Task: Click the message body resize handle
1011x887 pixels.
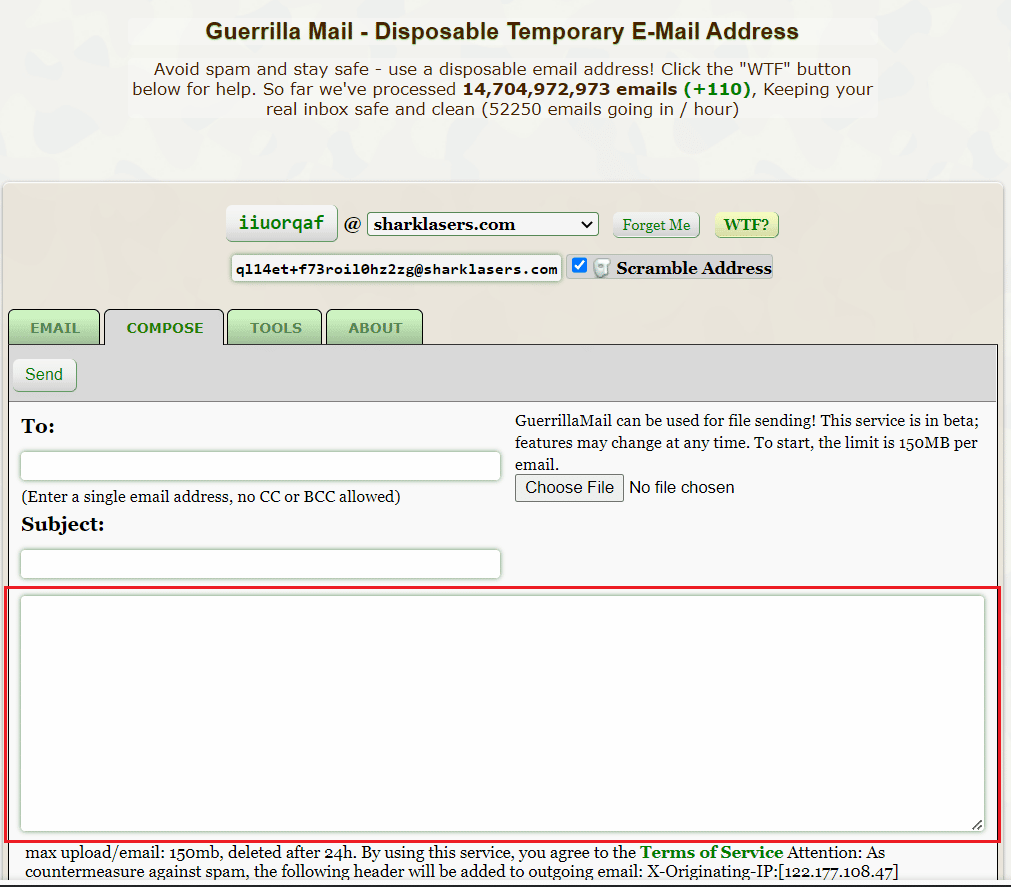Action: click(x=977, y=824)
